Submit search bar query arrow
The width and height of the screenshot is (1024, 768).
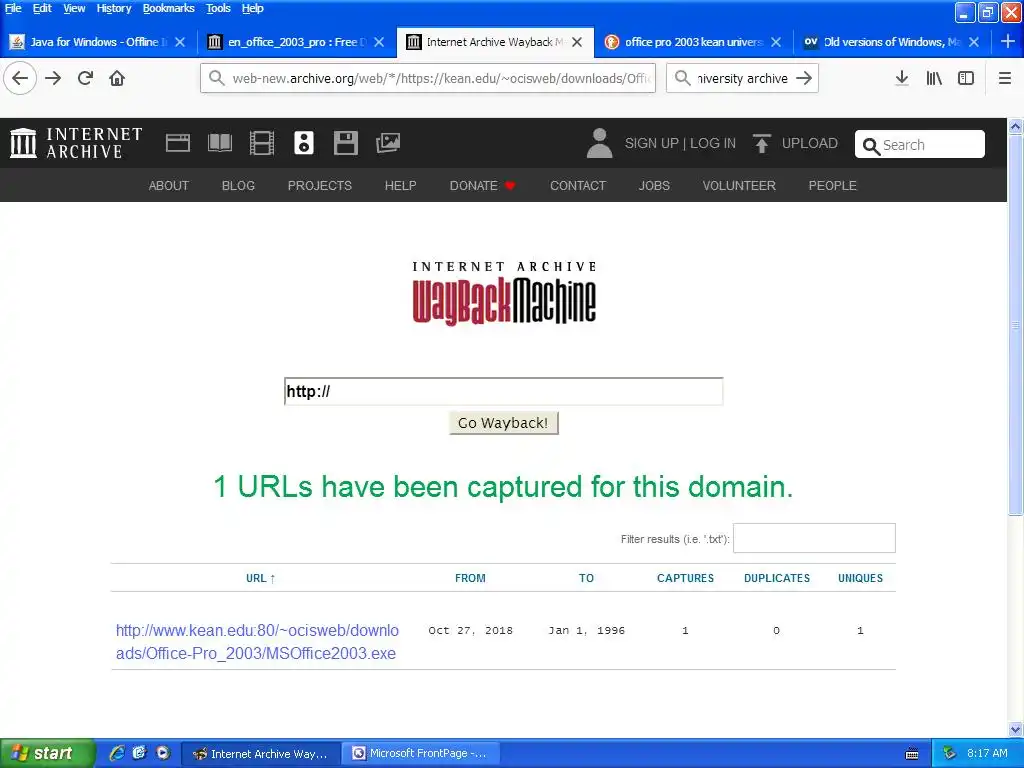tap(804, 78)
